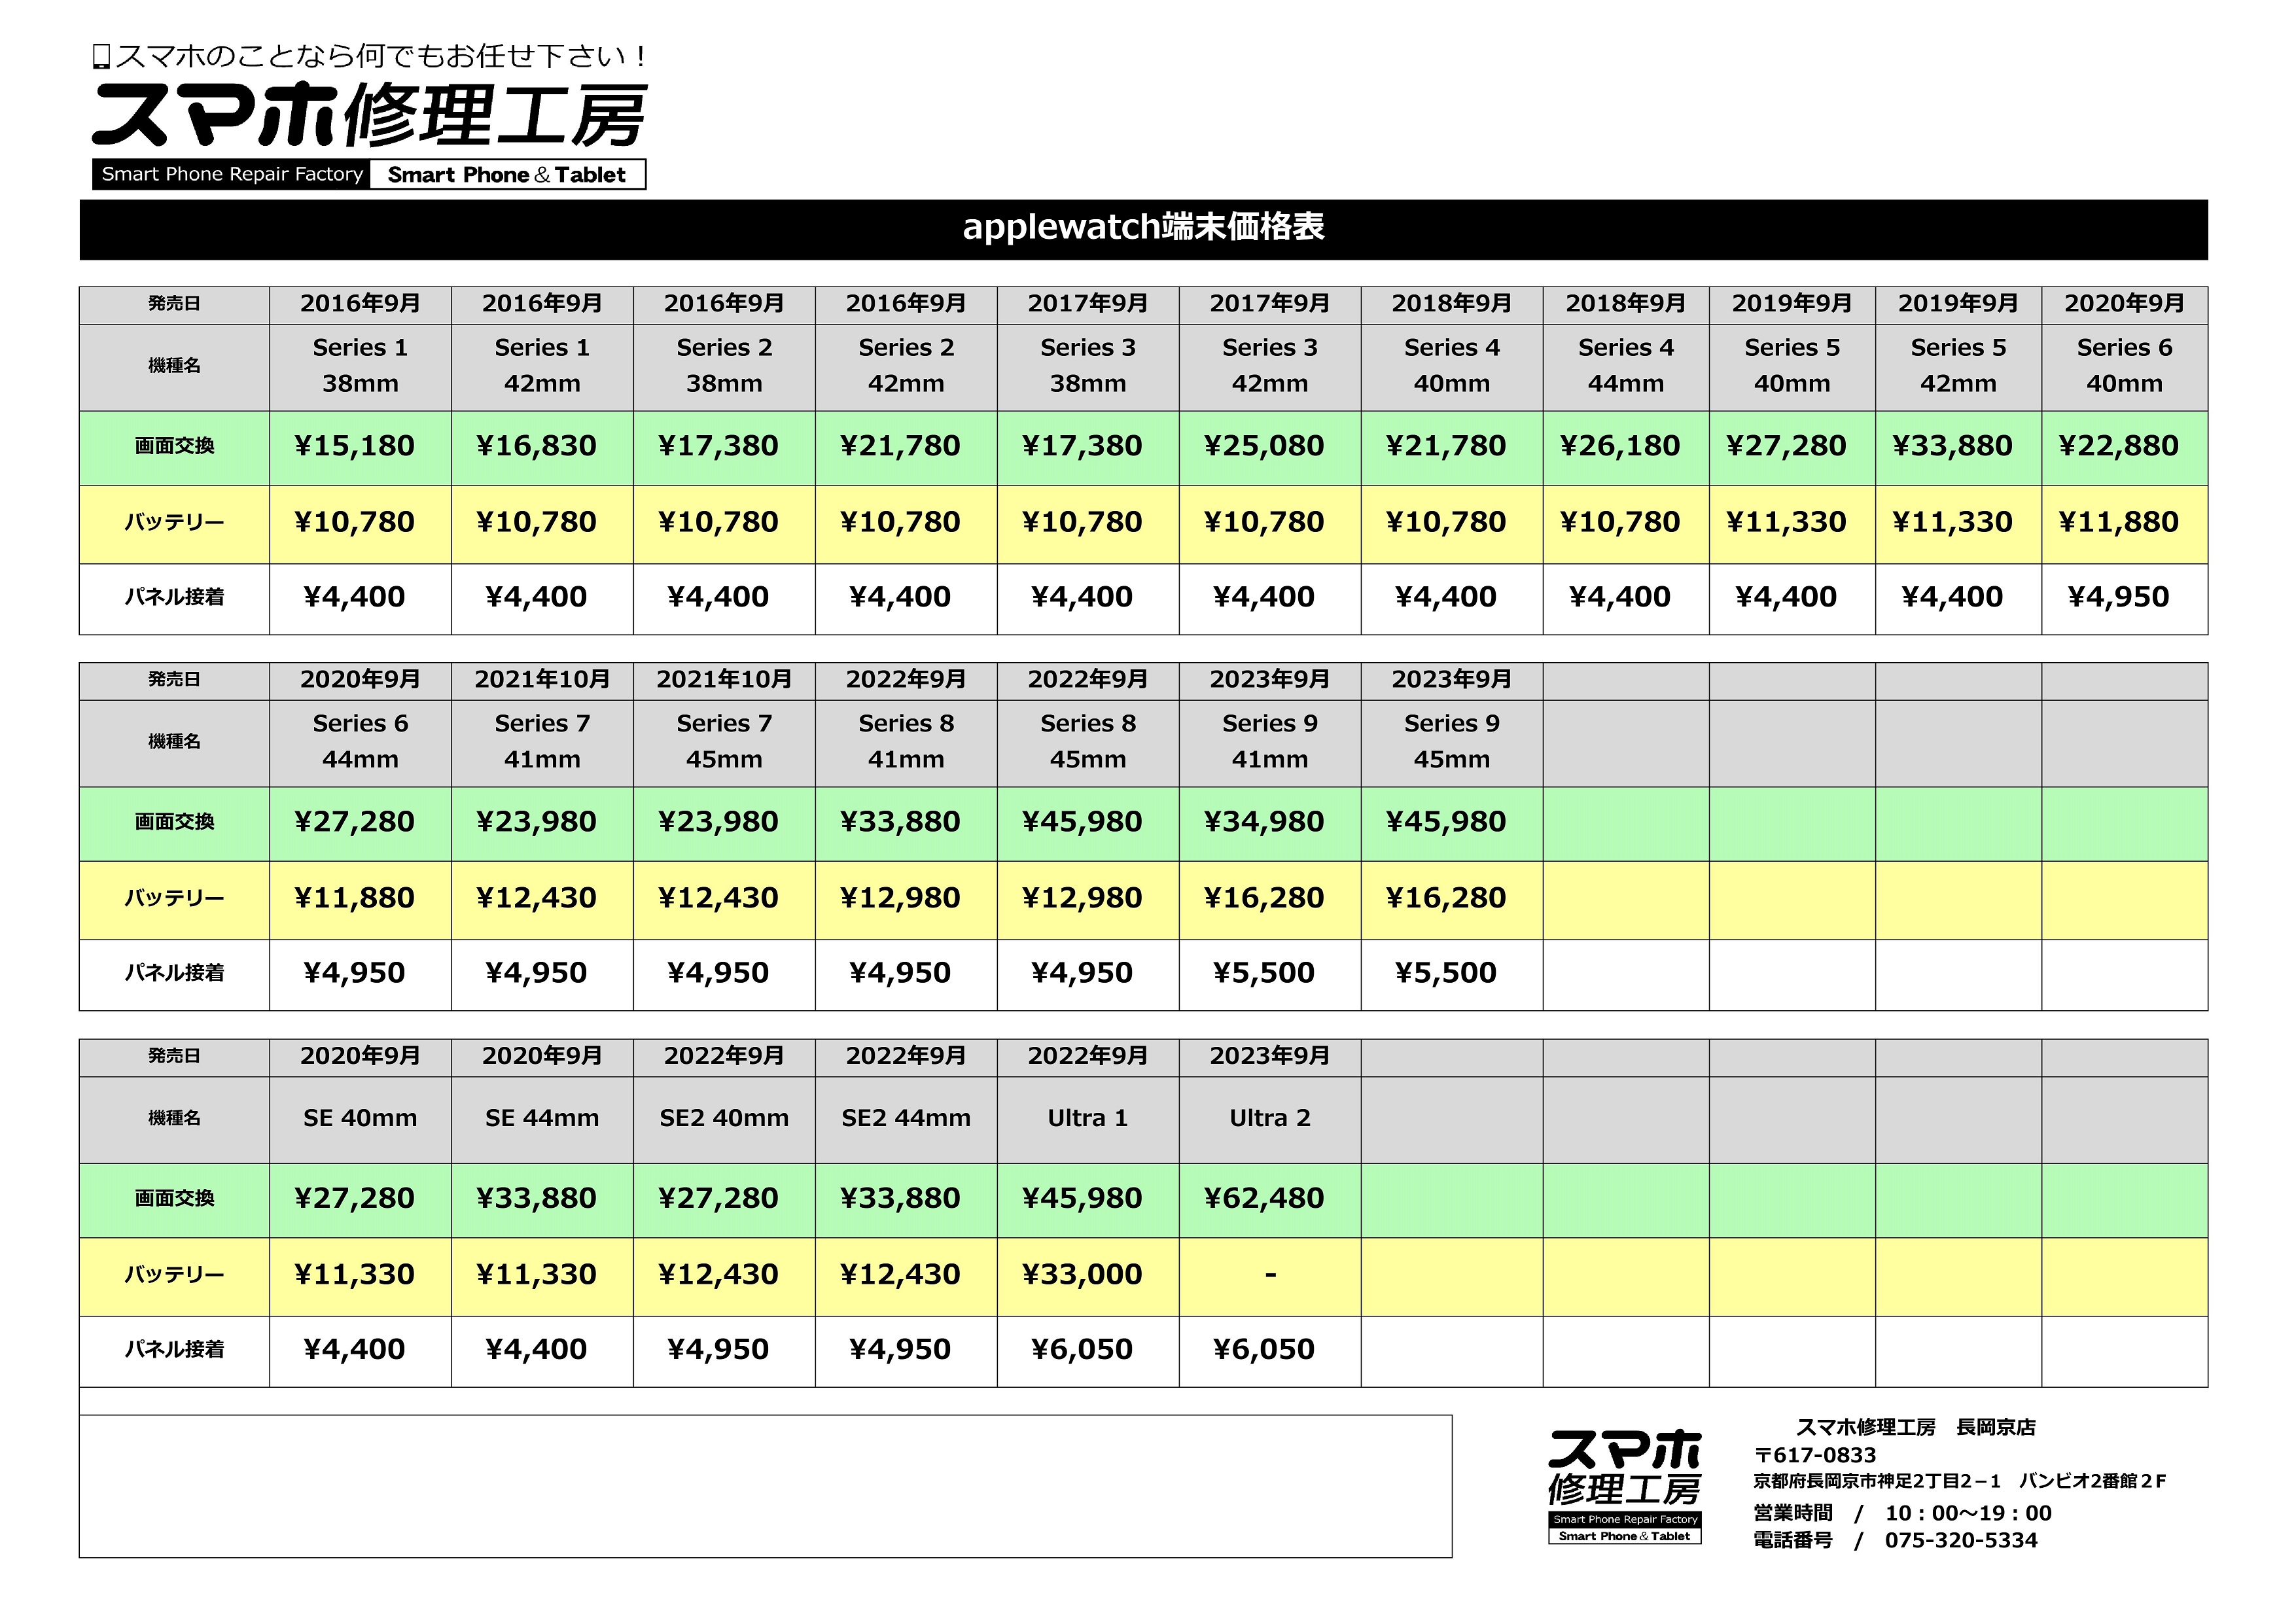Select ¥11,330 battery price under Series 5 40mm

(x=1786, y=522)
